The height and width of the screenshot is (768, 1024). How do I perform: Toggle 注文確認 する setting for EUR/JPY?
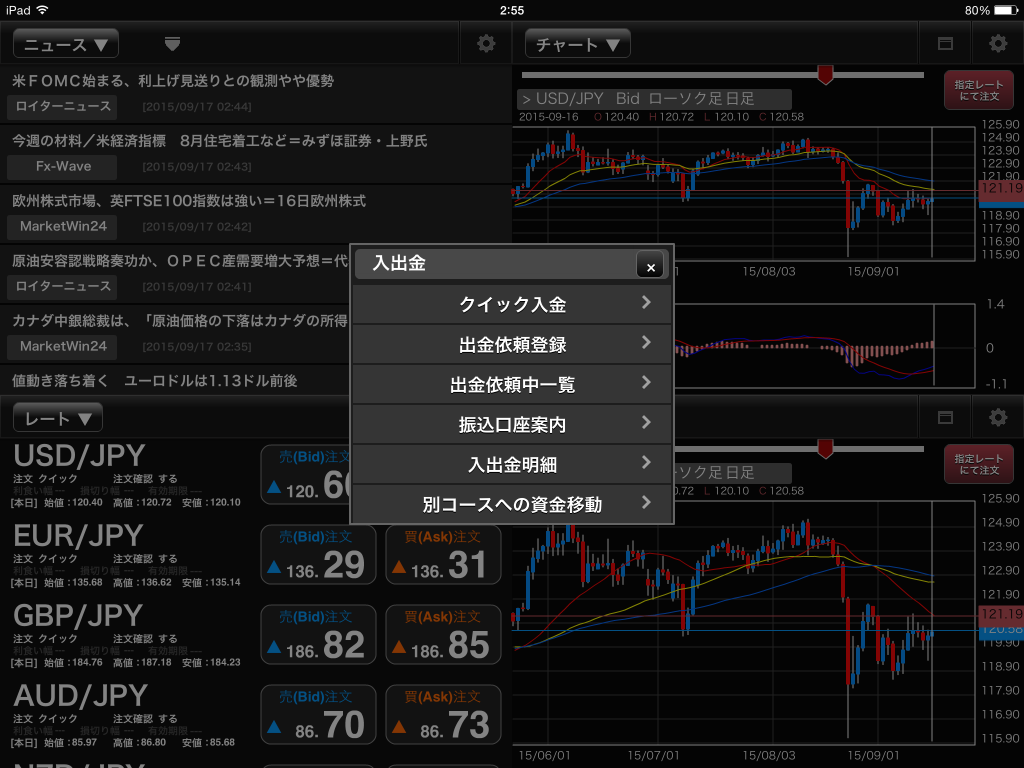[x=145, y=559]
